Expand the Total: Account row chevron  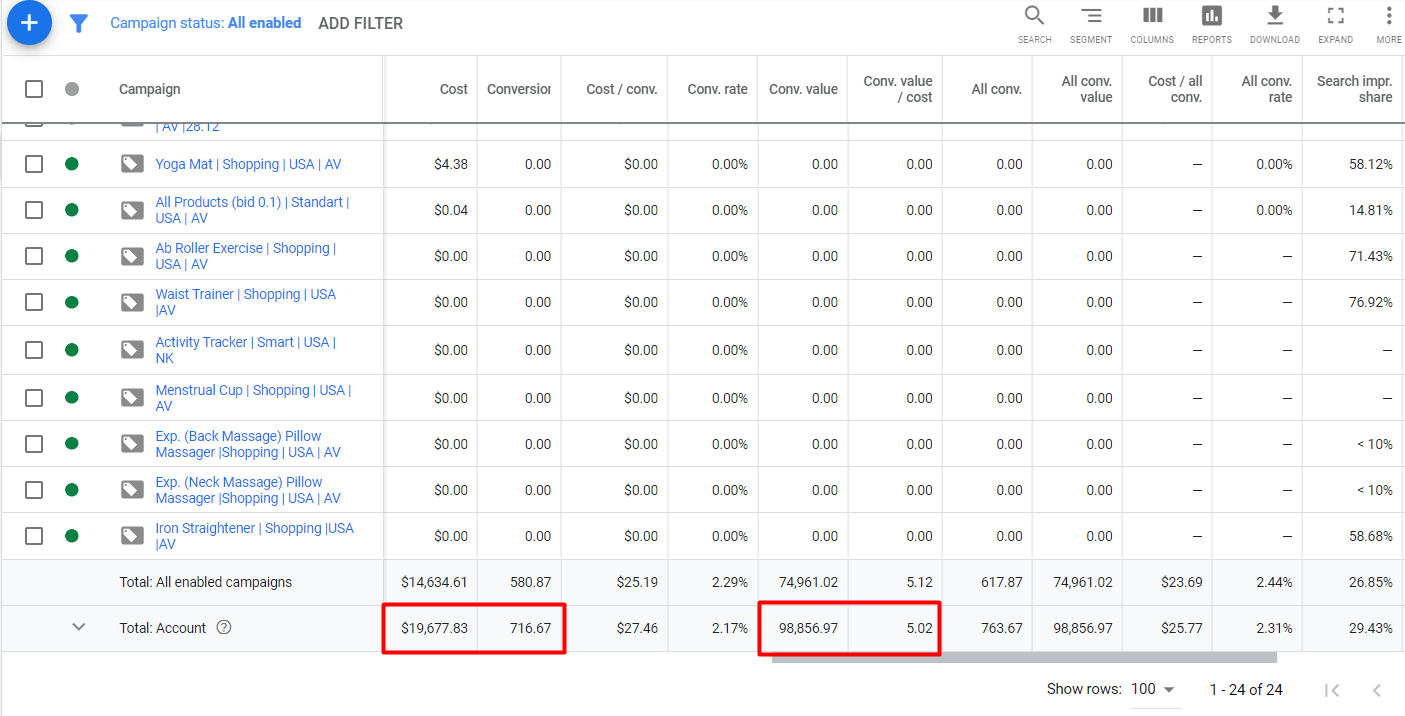click(79, 627)
